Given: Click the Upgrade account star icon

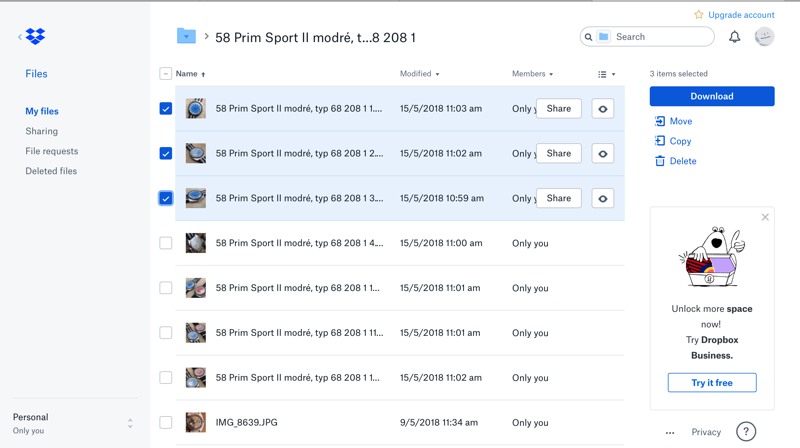Looking at the screenshot, I should 698,15.
